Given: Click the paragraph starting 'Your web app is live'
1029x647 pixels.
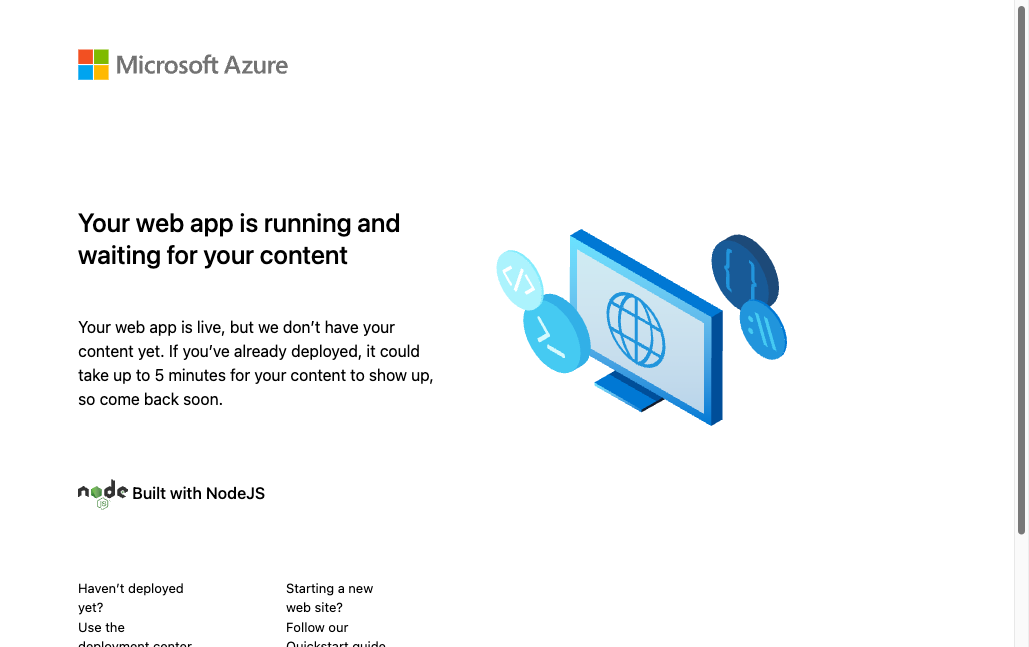Looking at the screenshot, I should coord(256,363).
